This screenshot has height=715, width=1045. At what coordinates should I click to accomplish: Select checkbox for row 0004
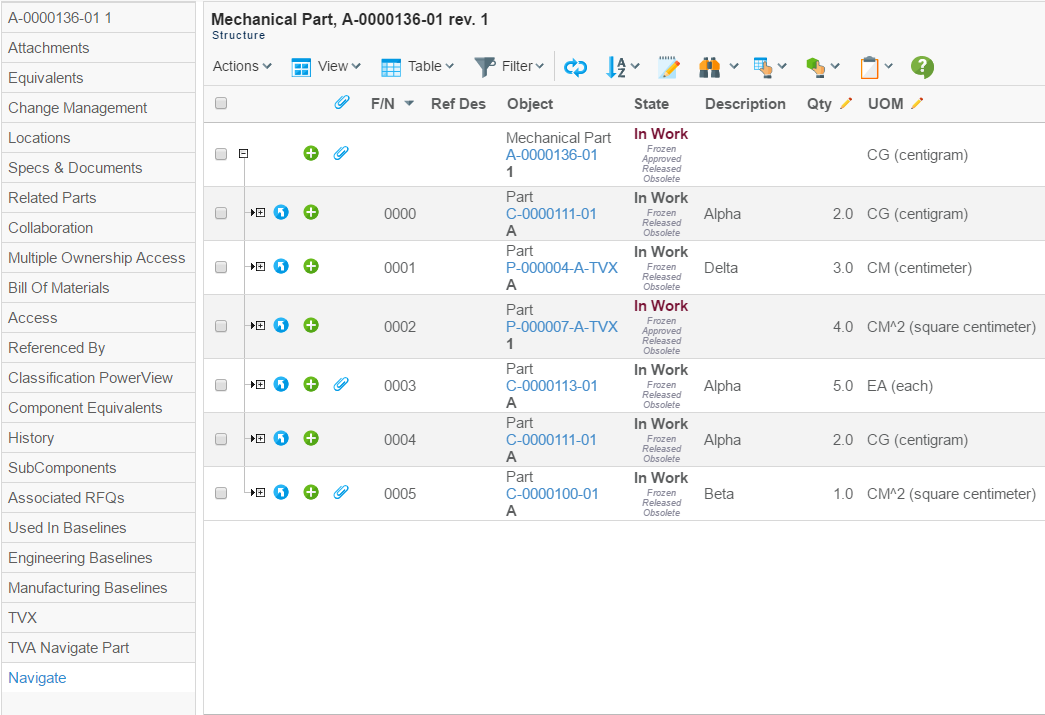pyautogui.click(x=221, y=439)
